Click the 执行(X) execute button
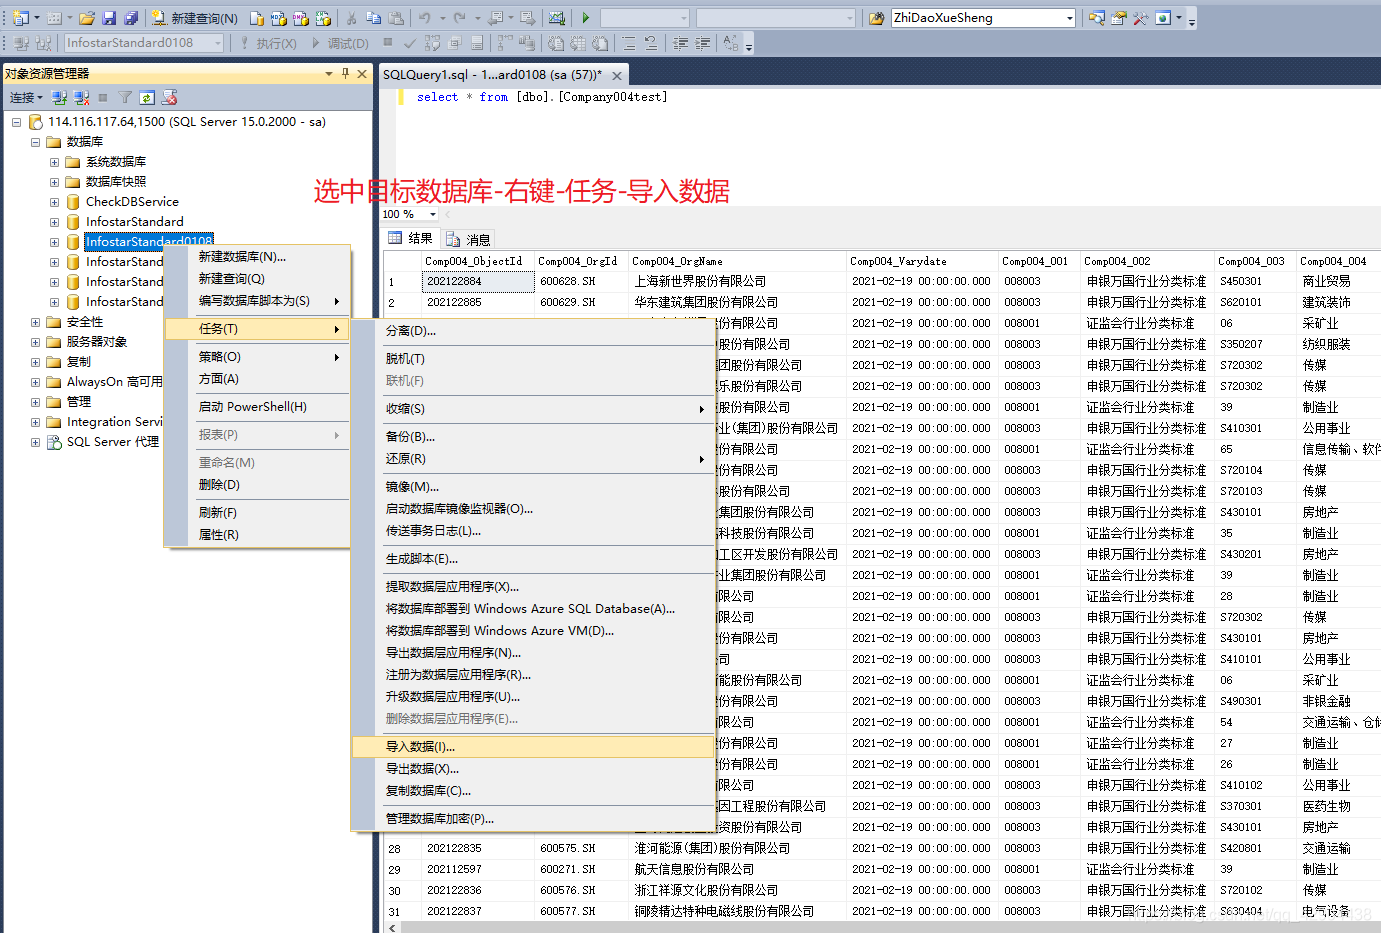 [268, 43]
